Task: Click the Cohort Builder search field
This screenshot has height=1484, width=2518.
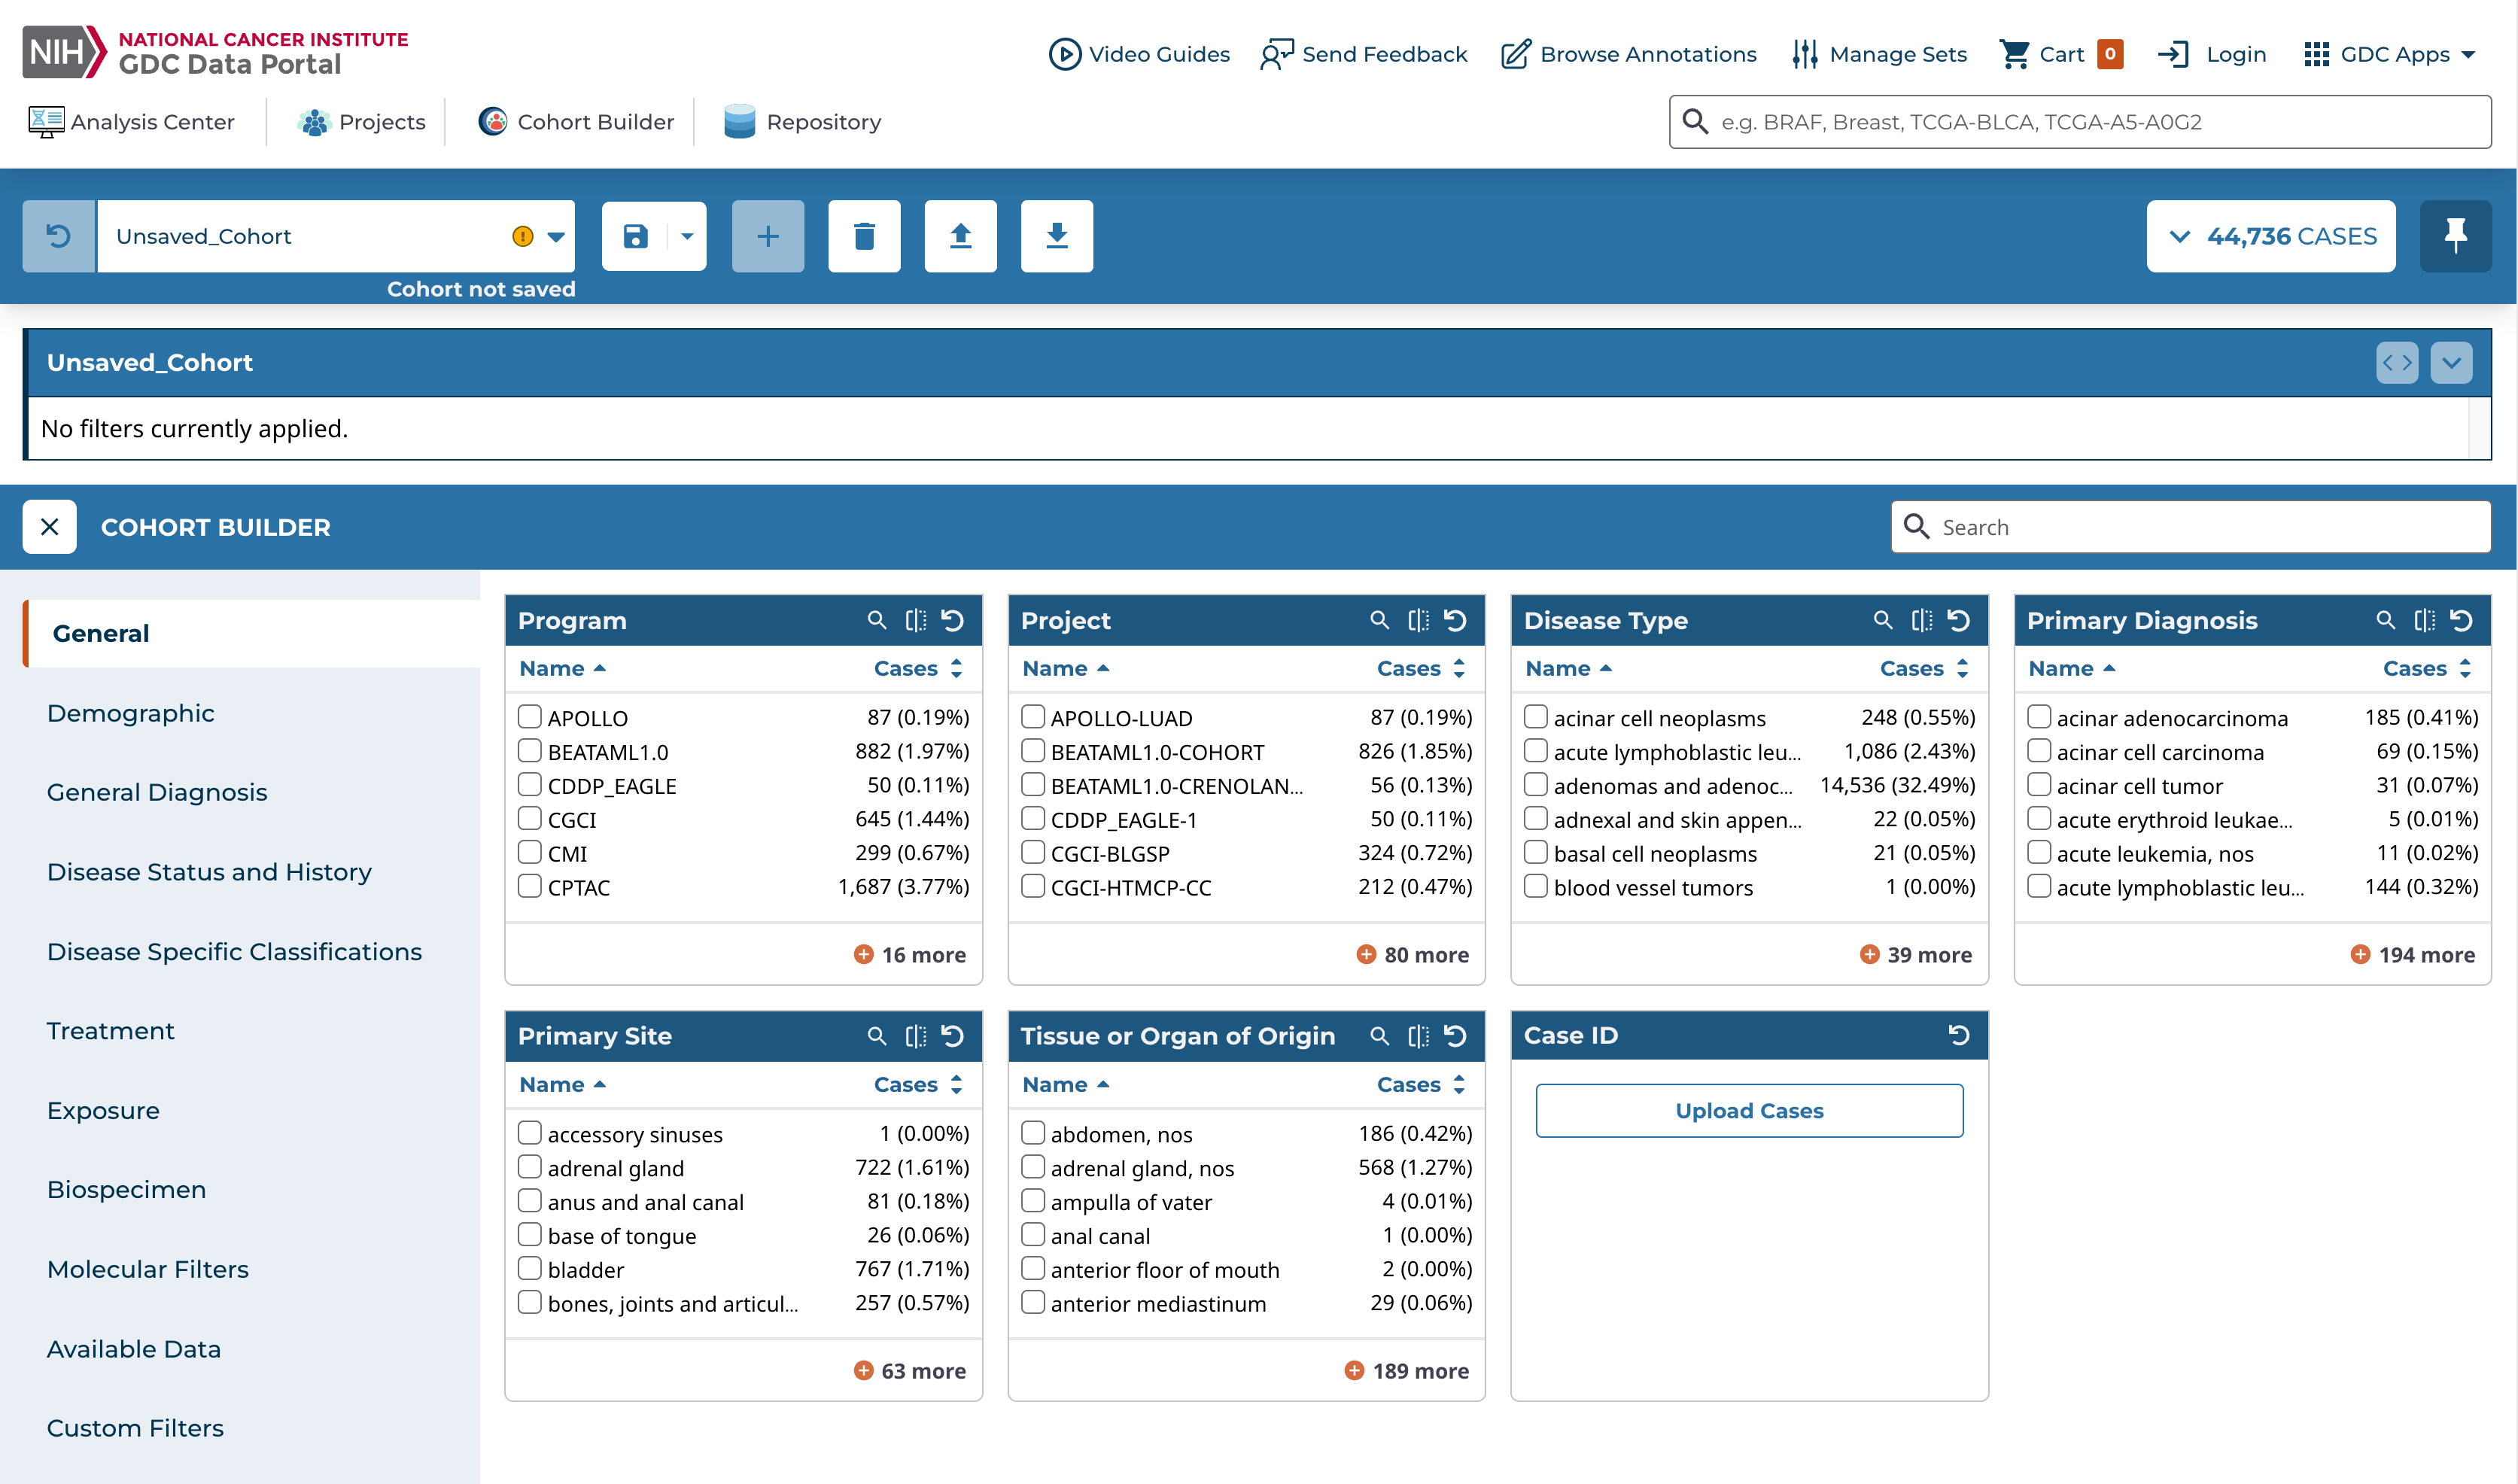Action: [2190, 527]
